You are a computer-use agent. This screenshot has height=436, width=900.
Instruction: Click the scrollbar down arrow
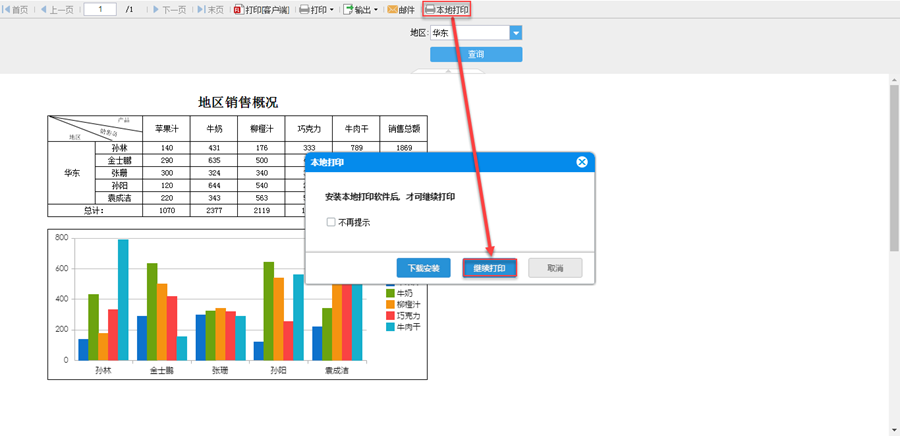point(894,430)
